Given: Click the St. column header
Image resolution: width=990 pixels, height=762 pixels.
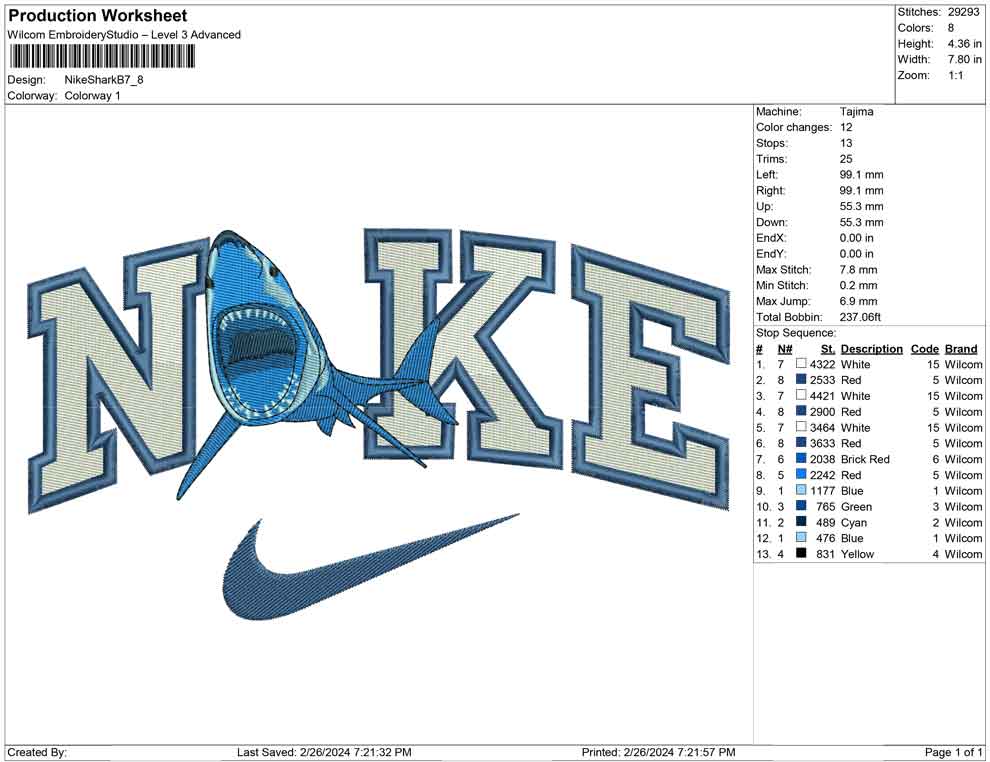Looking at the screenshot, I should [x=828, y=349].
